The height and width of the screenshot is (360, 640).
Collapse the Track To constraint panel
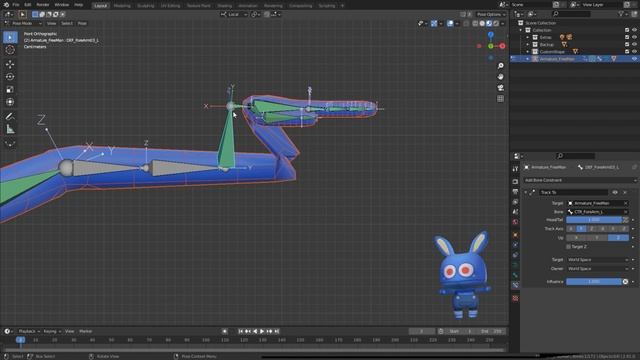526,192
